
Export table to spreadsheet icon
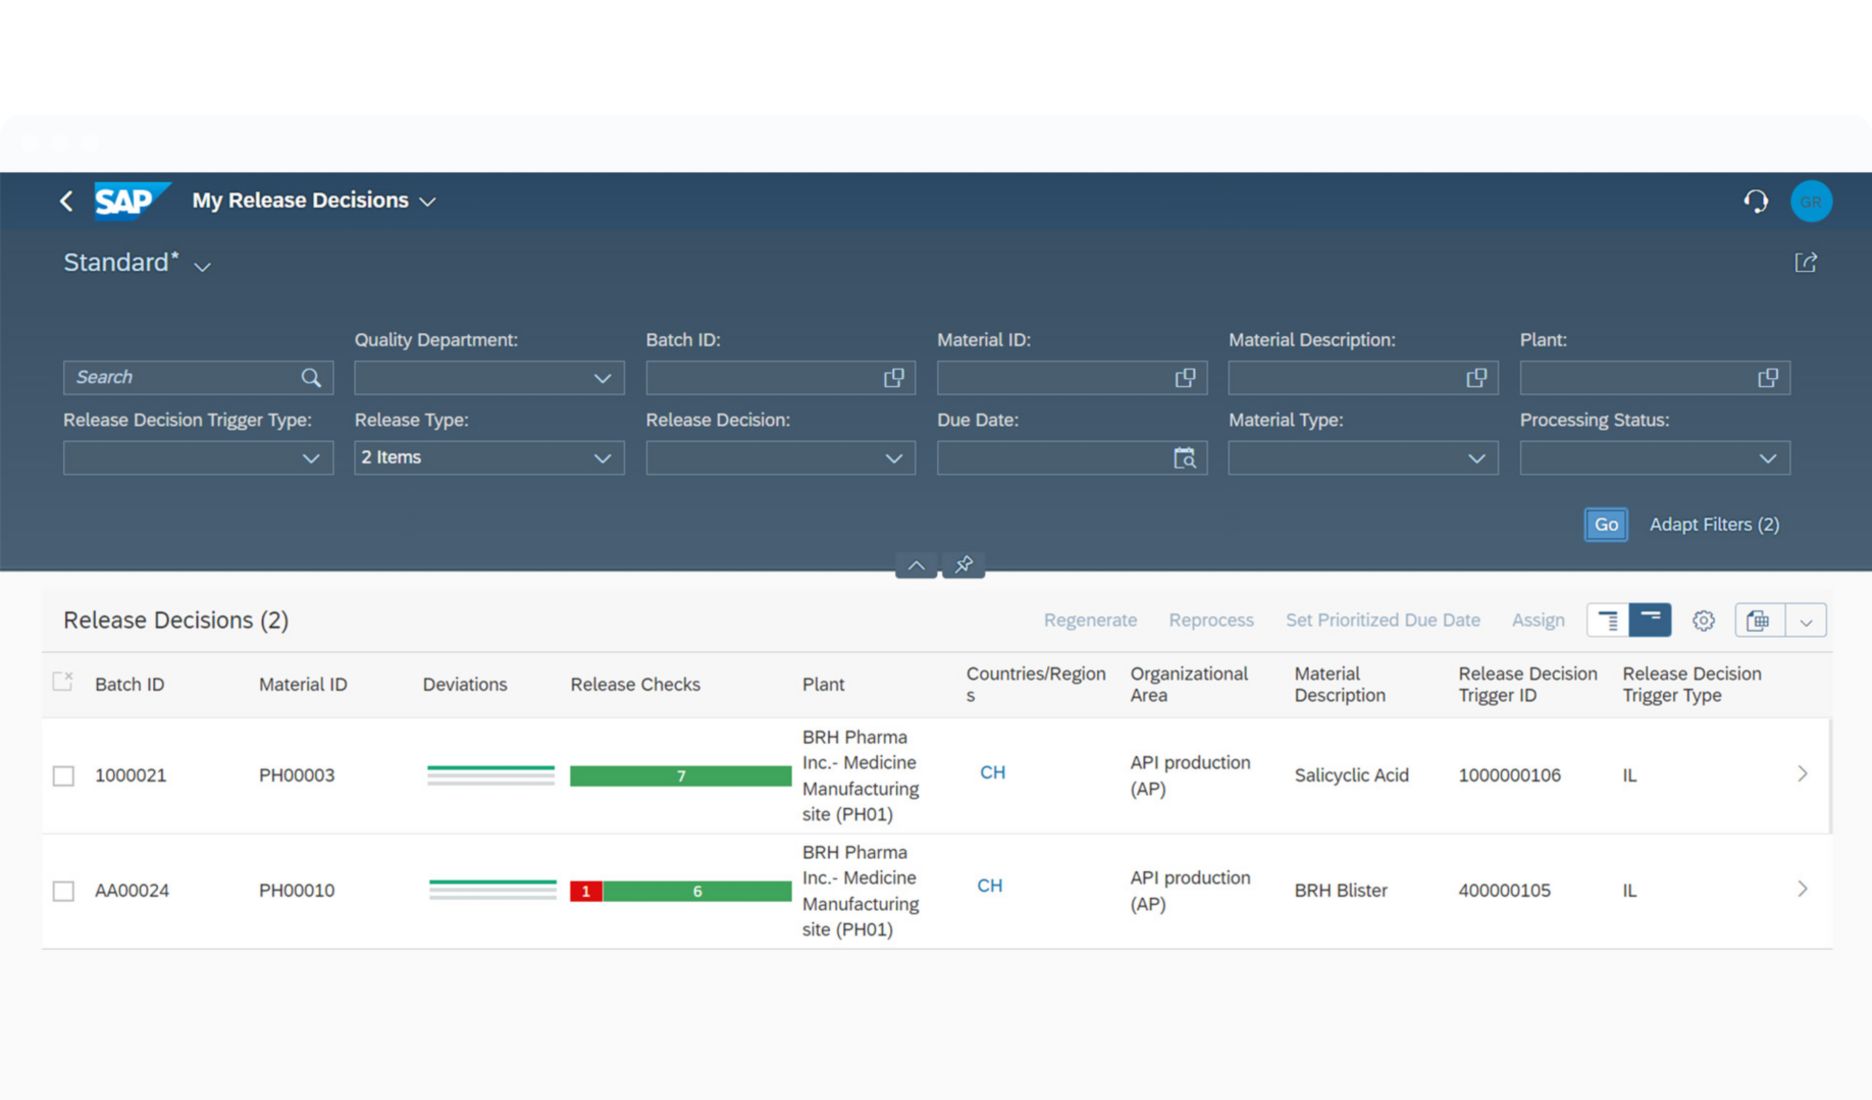(x=1758, y=620)
